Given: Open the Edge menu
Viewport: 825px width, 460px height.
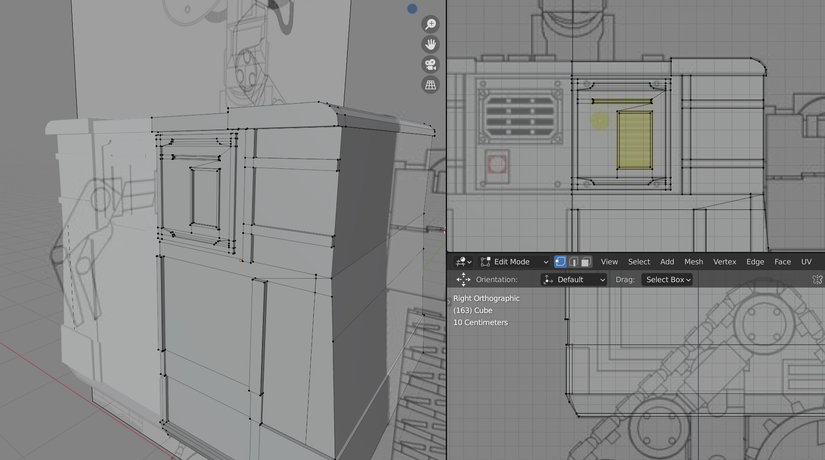Looking at the screenshot, I should [x=755, y=262].
